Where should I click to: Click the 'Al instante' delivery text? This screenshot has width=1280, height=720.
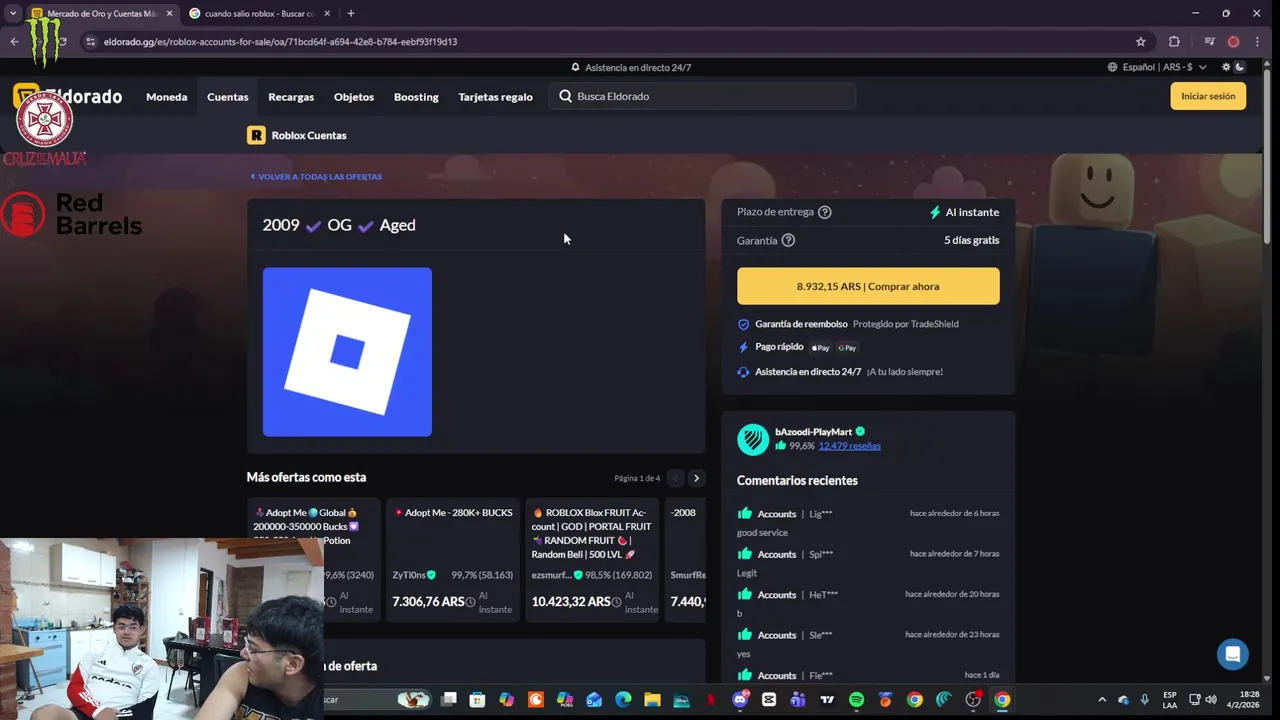[972, 212]
